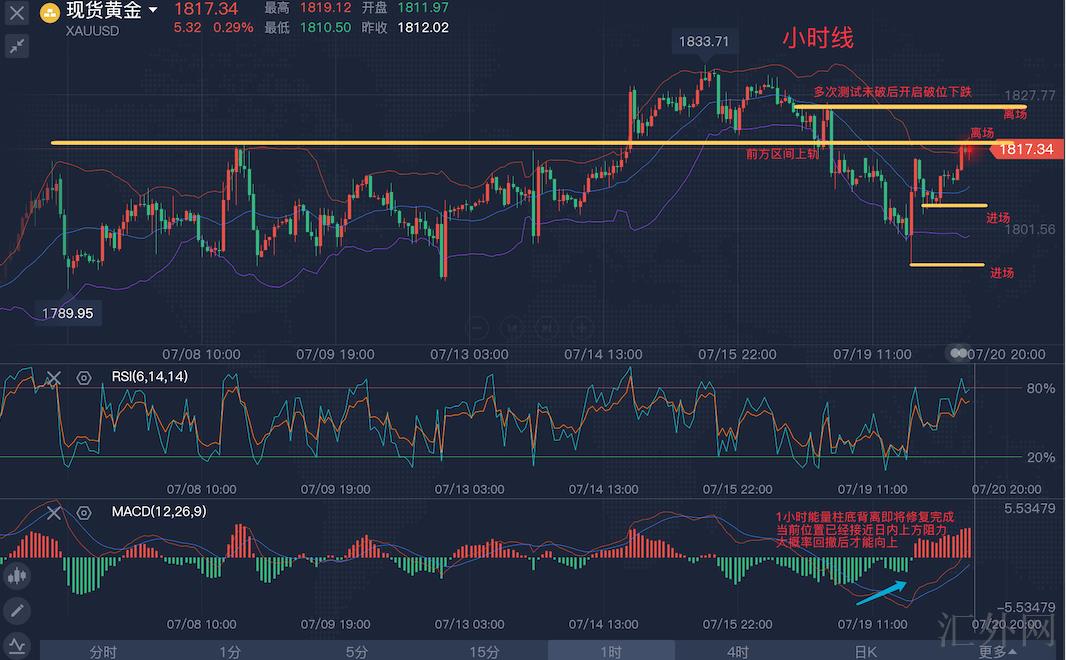Open the indicators line icon
Image resolution: width=1066 pixels, height=660 pixels.
click(17, 644)
